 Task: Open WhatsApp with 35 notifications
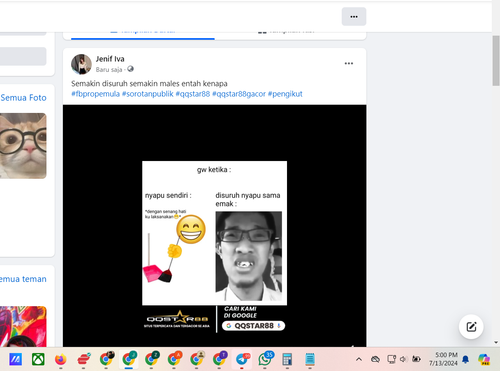[x=265, y=359]
